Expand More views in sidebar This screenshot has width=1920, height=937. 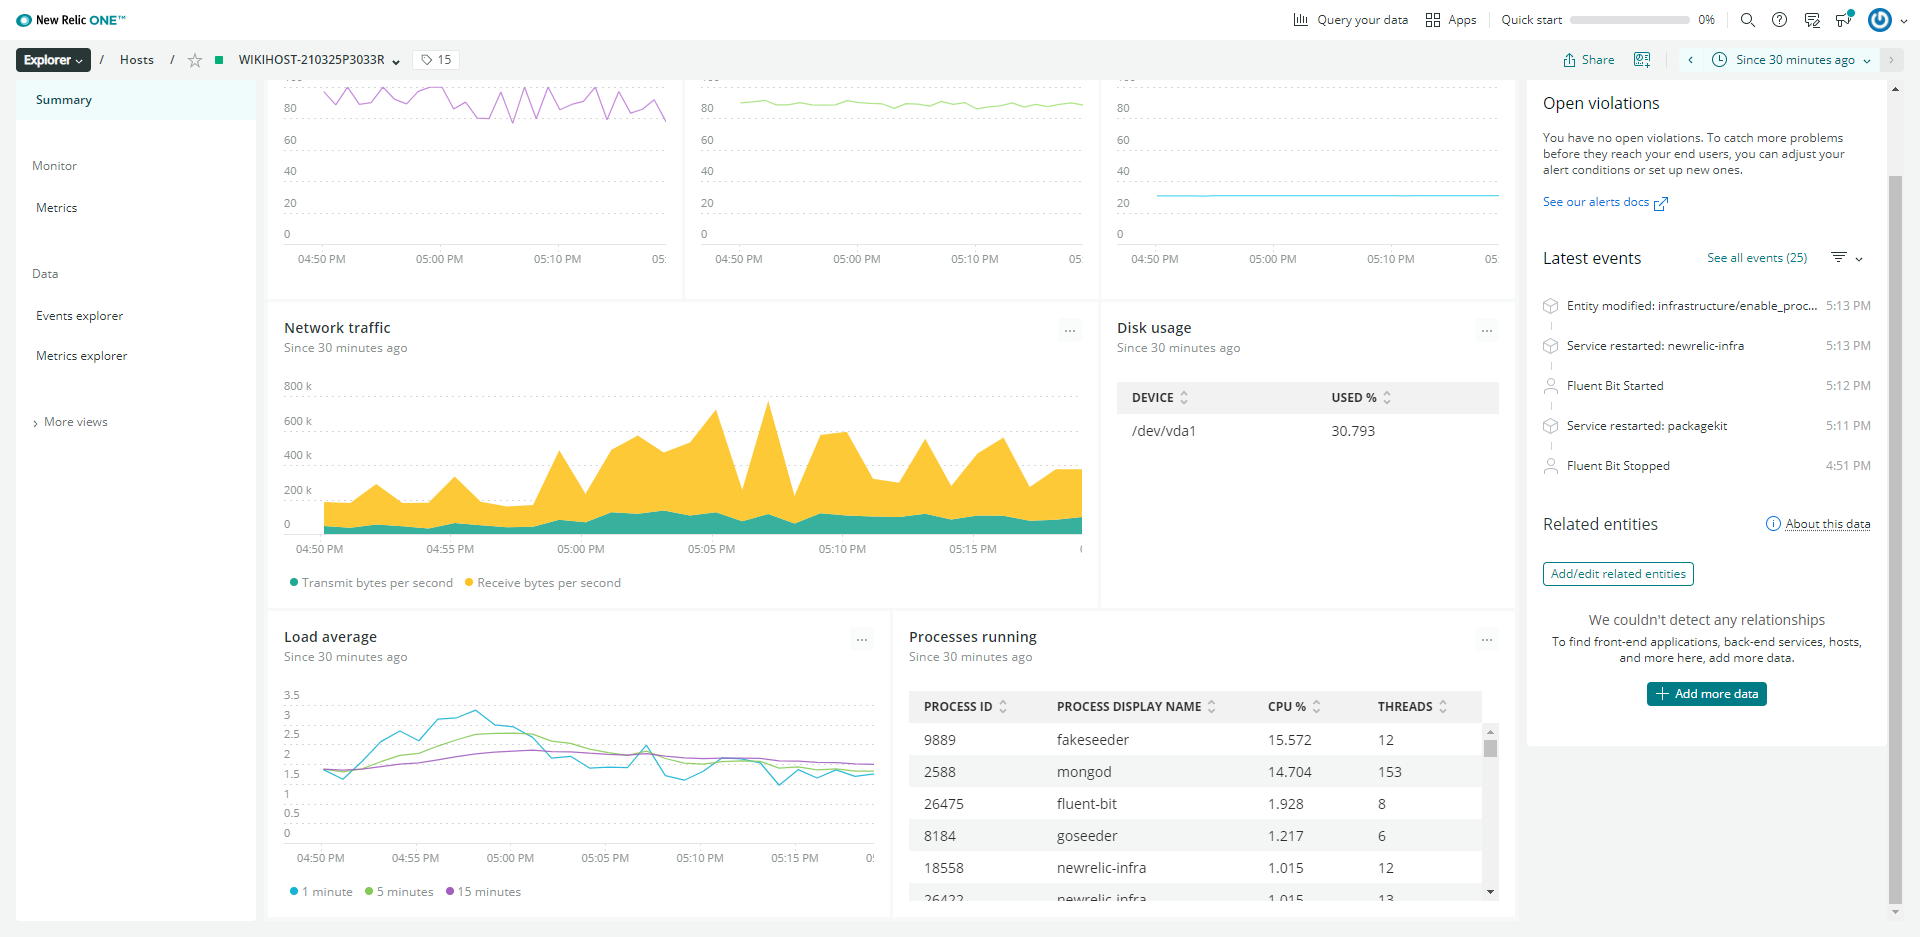[70, 422]
